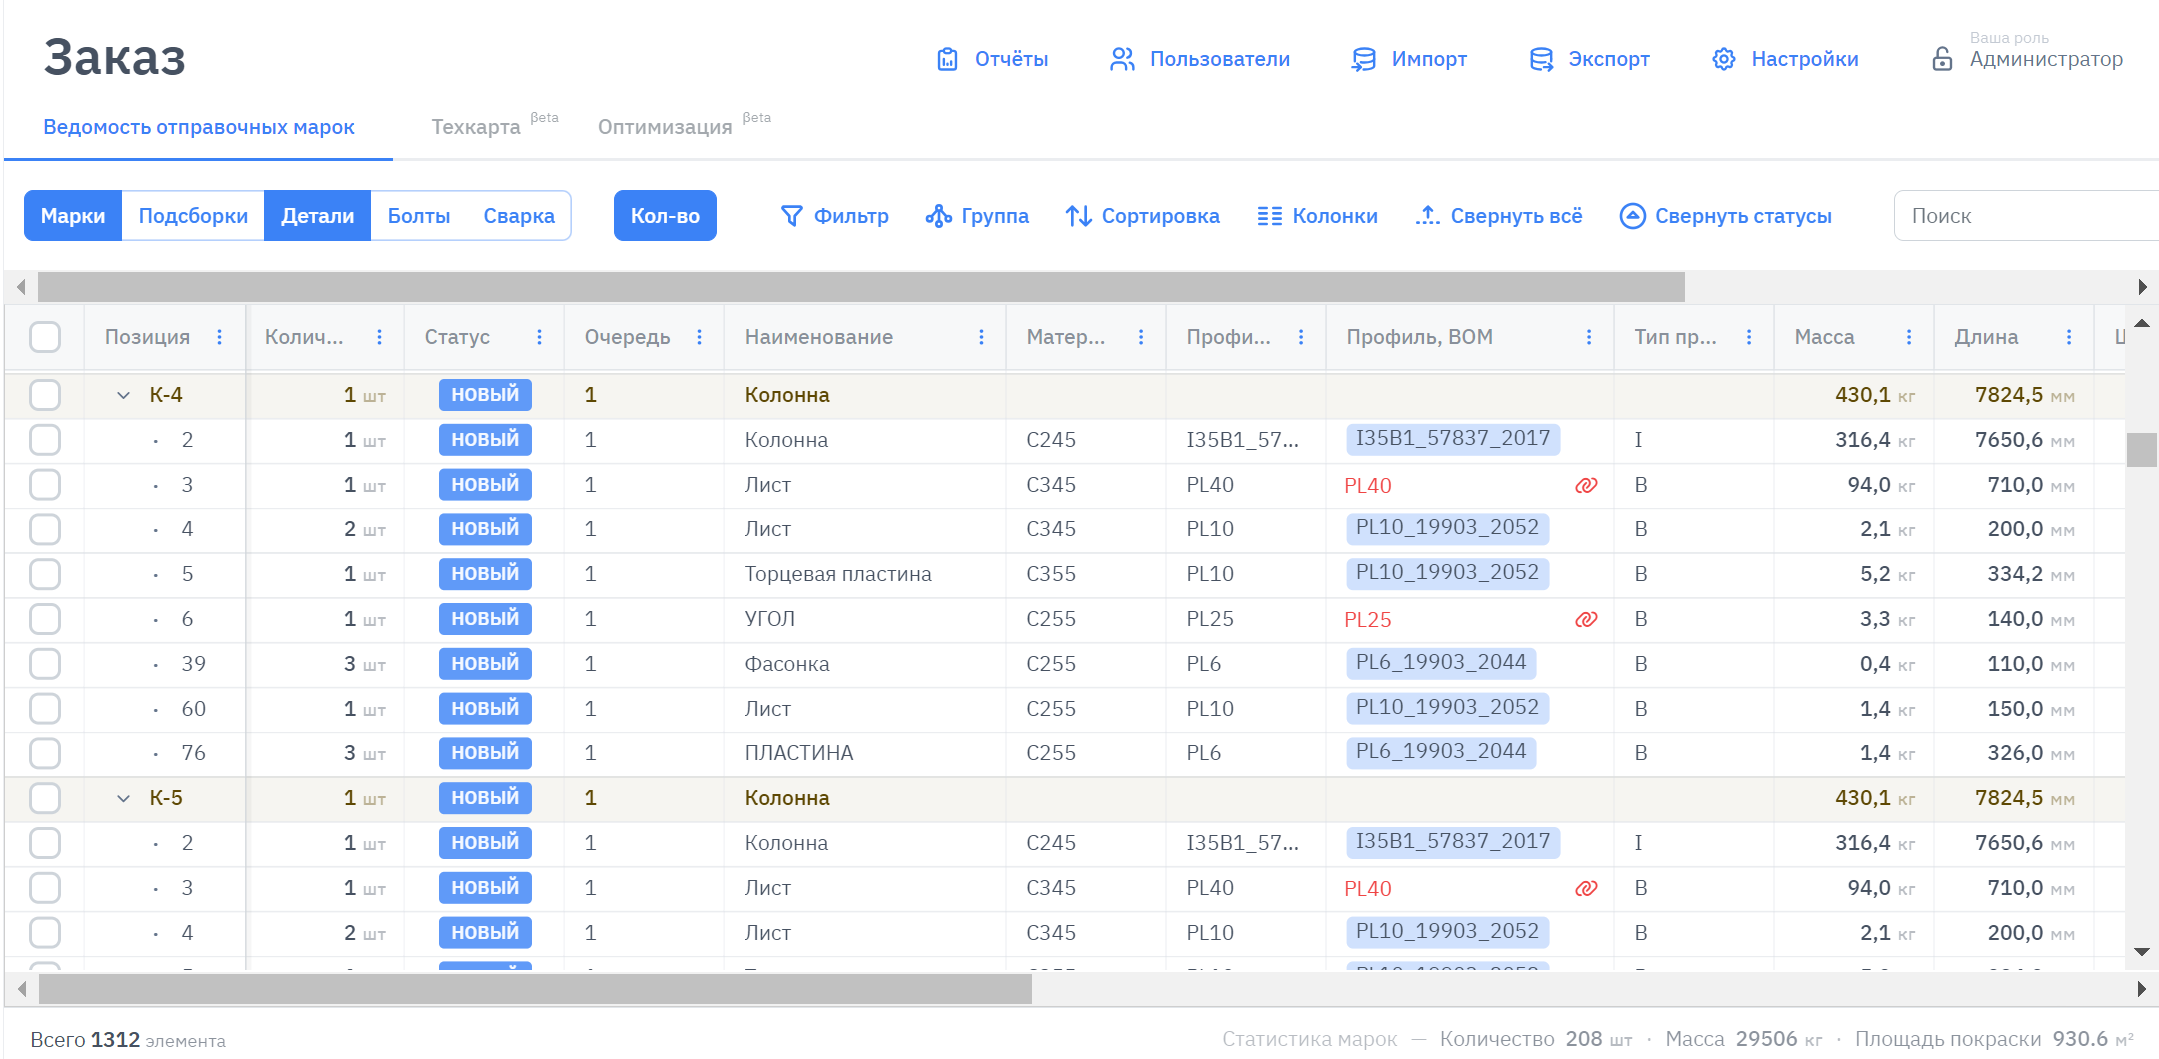
Task: Click upper scrollbar right arrow
Action: [2142, 287]
